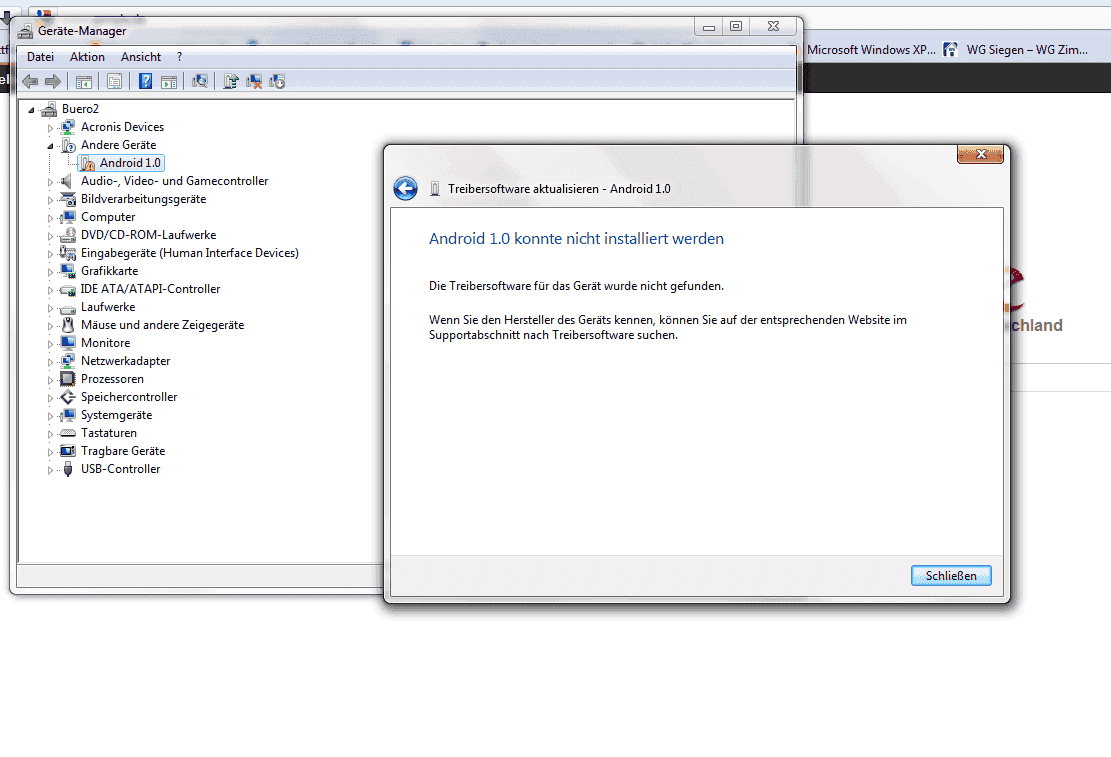Open properties via the toolbar properties icon
The height and width of the screenshot is (757, 1111).
114,81
